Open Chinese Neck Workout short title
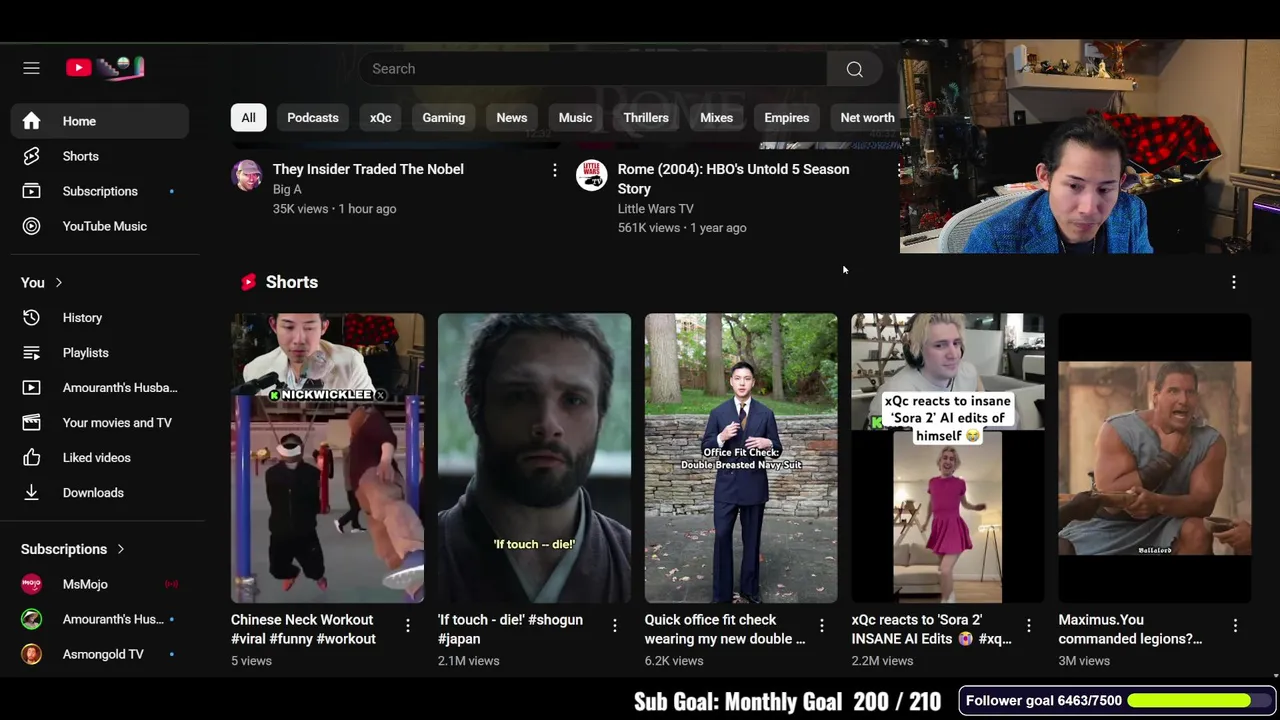 303,629
